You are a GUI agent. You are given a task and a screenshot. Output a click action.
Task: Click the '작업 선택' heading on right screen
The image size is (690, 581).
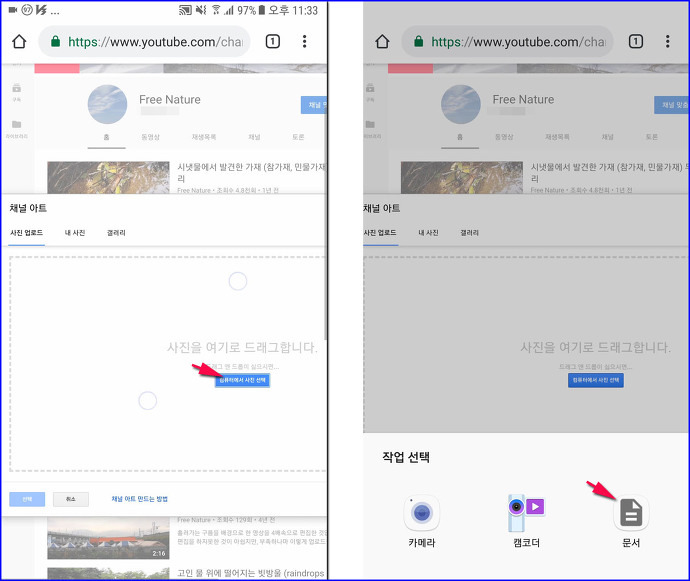click(x=406, y=457)
